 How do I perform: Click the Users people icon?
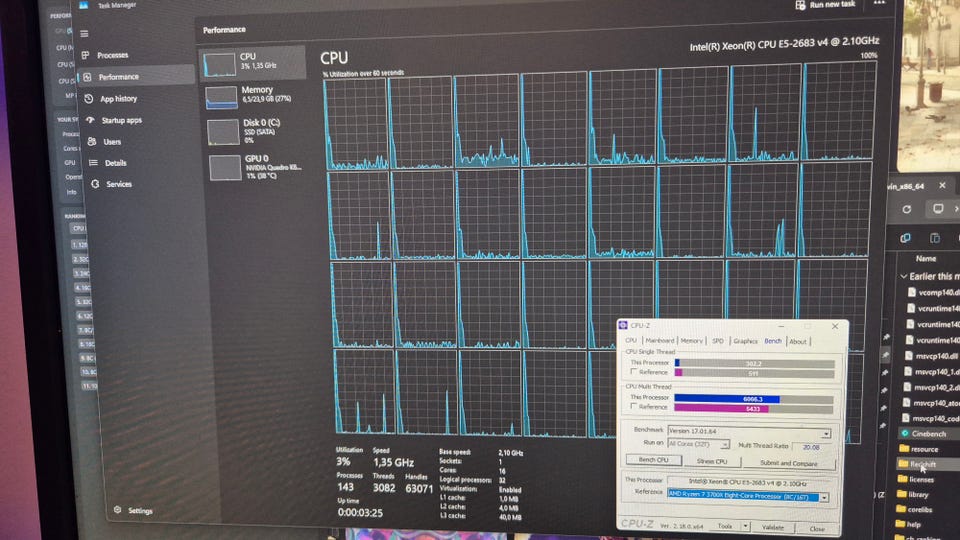tap(92, 141)
